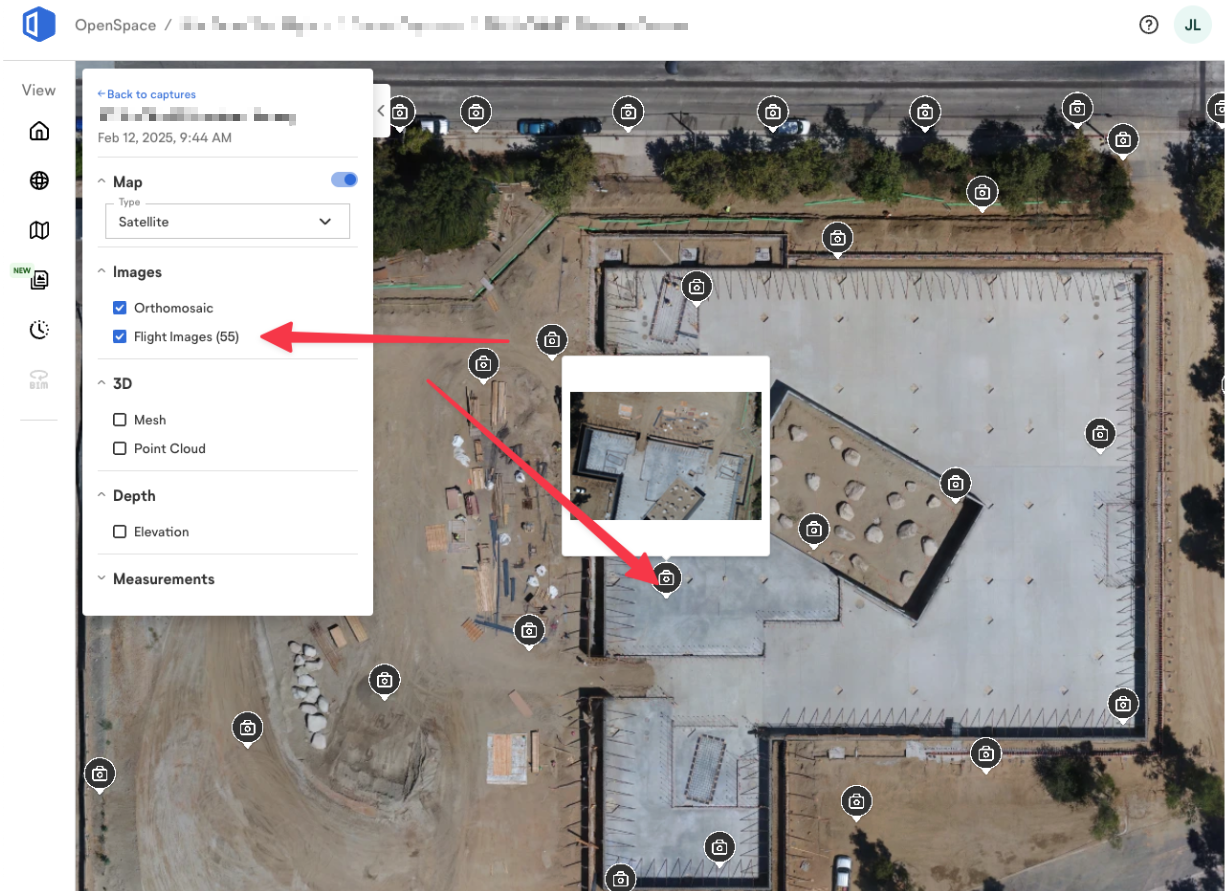This screenshot has height=891, width=1226.
Task: Toggle the Map layer switch off
Action: pos(344,179)
